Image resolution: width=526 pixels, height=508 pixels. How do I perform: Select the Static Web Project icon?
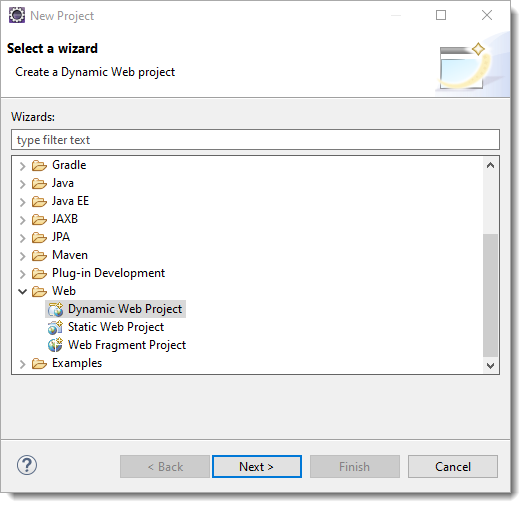click(55, 327)
